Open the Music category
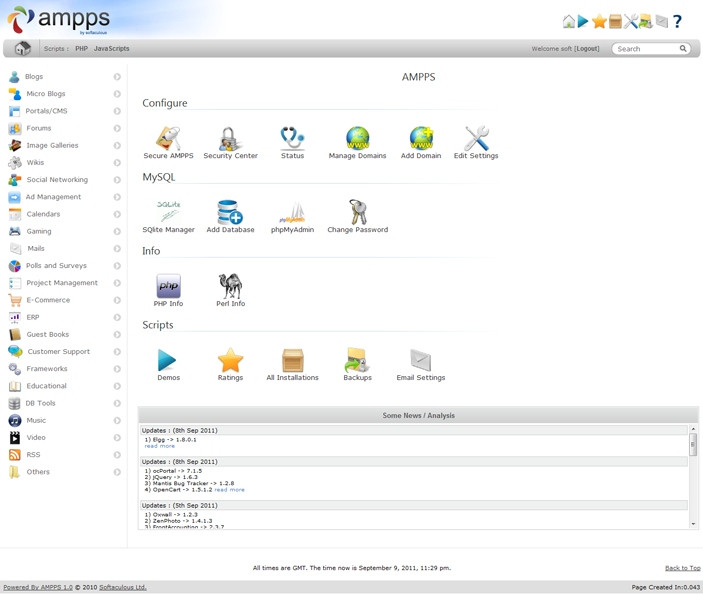703x600 pixels. coord(36,420)
